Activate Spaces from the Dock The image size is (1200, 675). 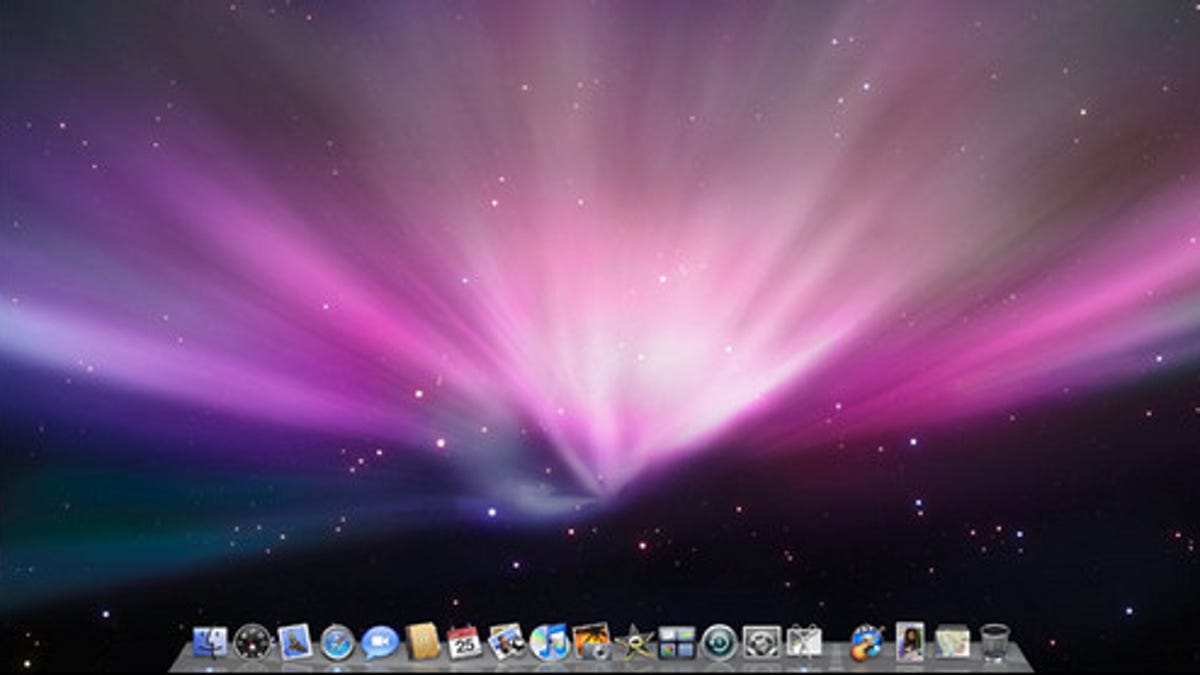pos(677,641)
